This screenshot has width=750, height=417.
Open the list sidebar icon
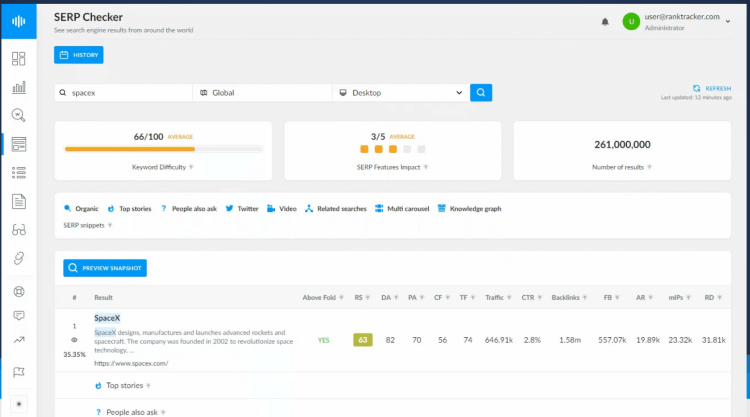[19, 173]
